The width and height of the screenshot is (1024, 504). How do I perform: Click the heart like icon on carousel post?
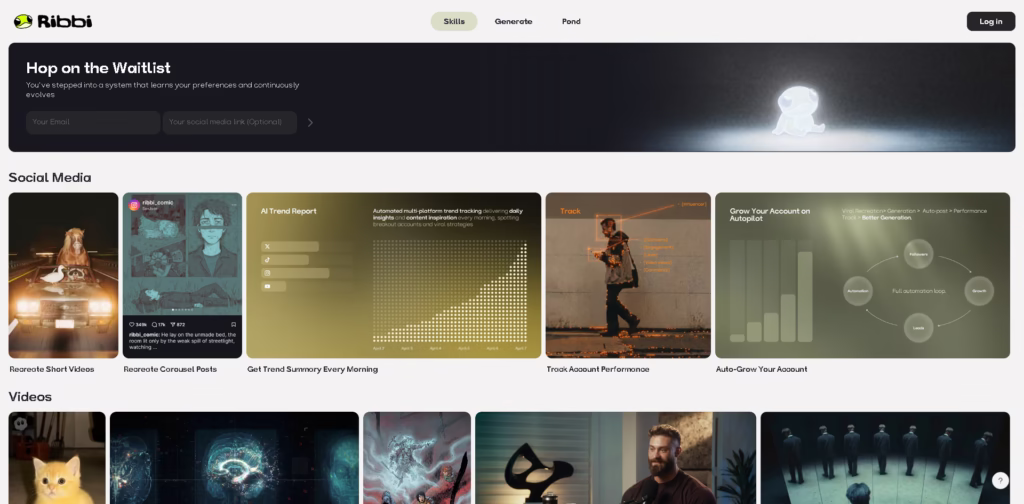pyautogui.click(x=132, y=325)
